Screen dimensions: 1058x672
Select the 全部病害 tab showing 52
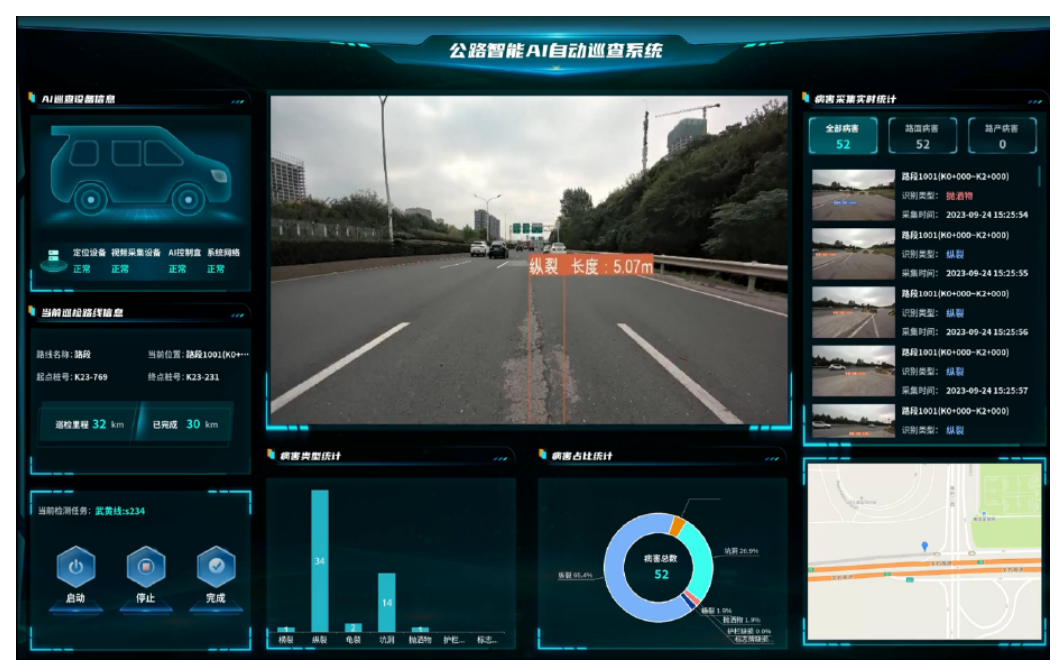(842, 136)
